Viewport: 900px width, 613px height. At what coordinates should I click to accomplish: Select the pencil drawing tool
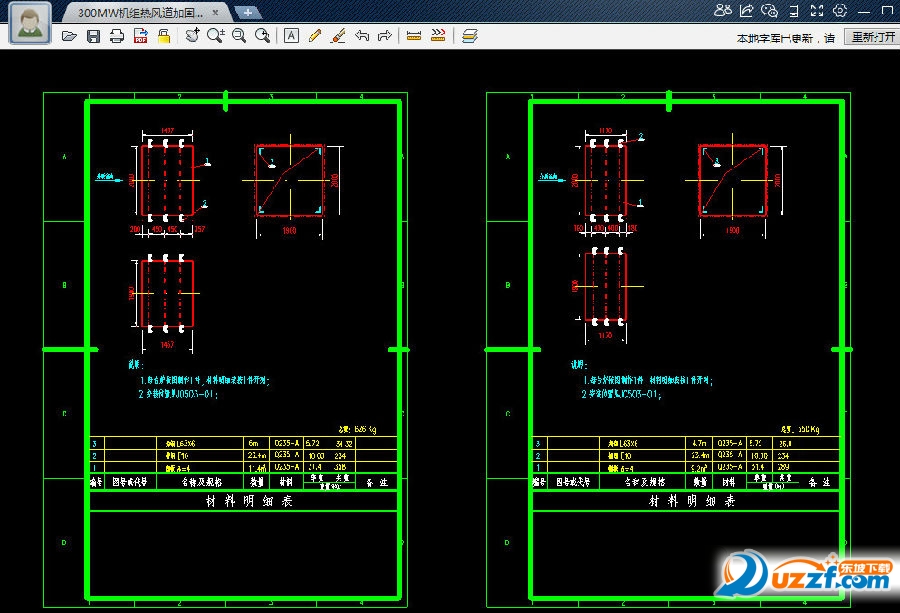pyautogui.click(x=315, y=36)
